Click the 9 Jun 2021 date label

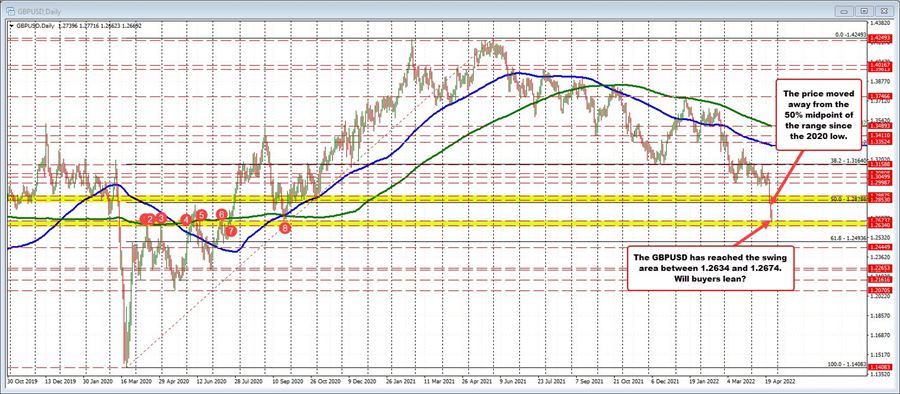pos(514,380)
